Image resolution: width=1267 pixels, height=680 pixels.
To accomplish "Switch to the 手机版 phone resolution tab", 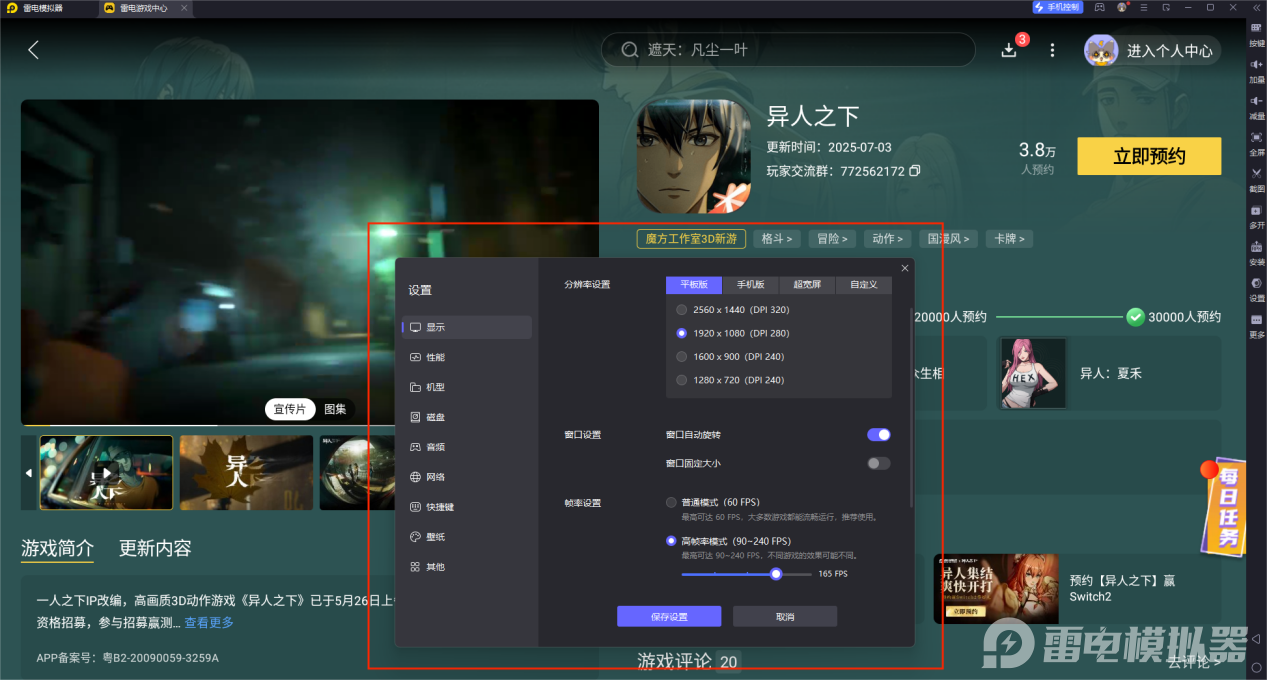I will pyautogui.click(x=750, y=285).
